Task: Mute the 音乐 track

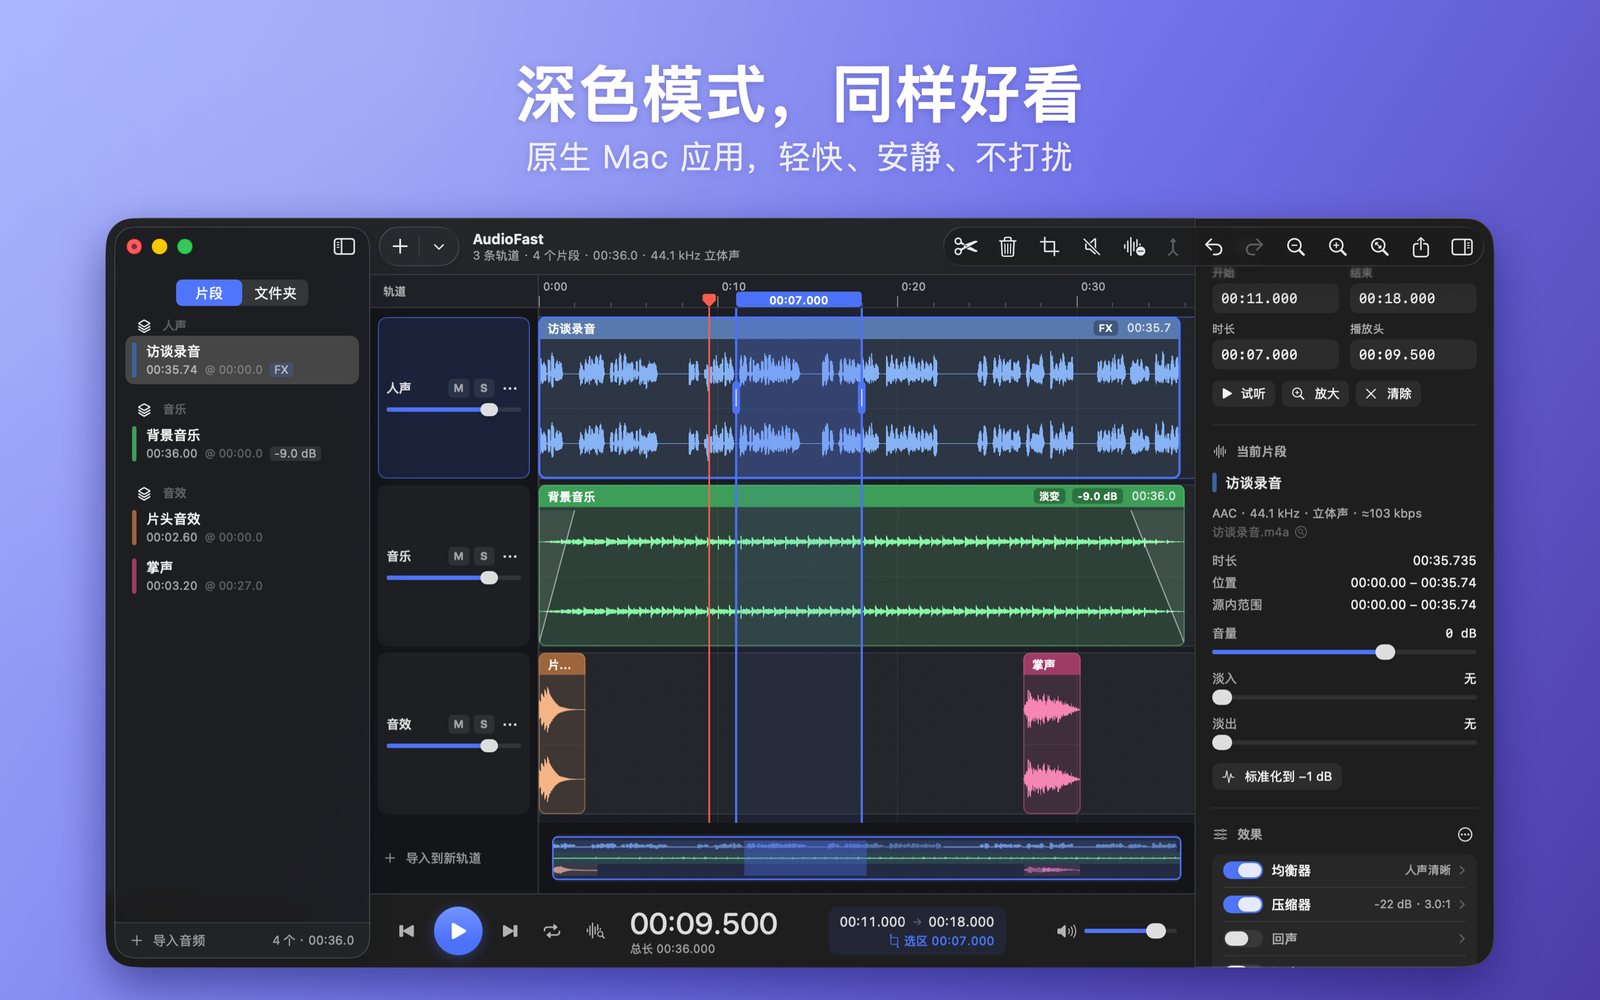Action: [458, 556]
